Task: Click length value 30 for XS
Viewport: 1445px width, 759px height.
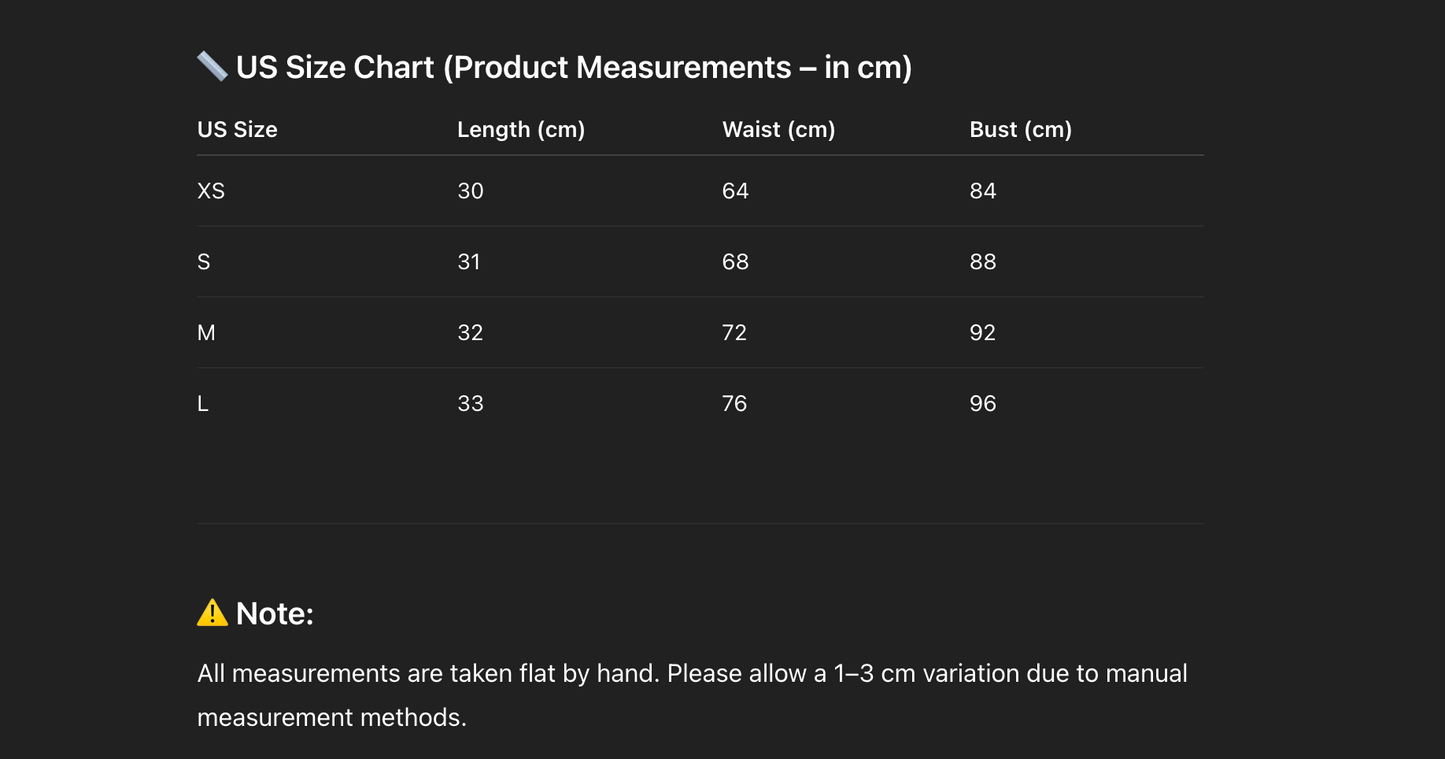Action: click(x=470, y=191)
